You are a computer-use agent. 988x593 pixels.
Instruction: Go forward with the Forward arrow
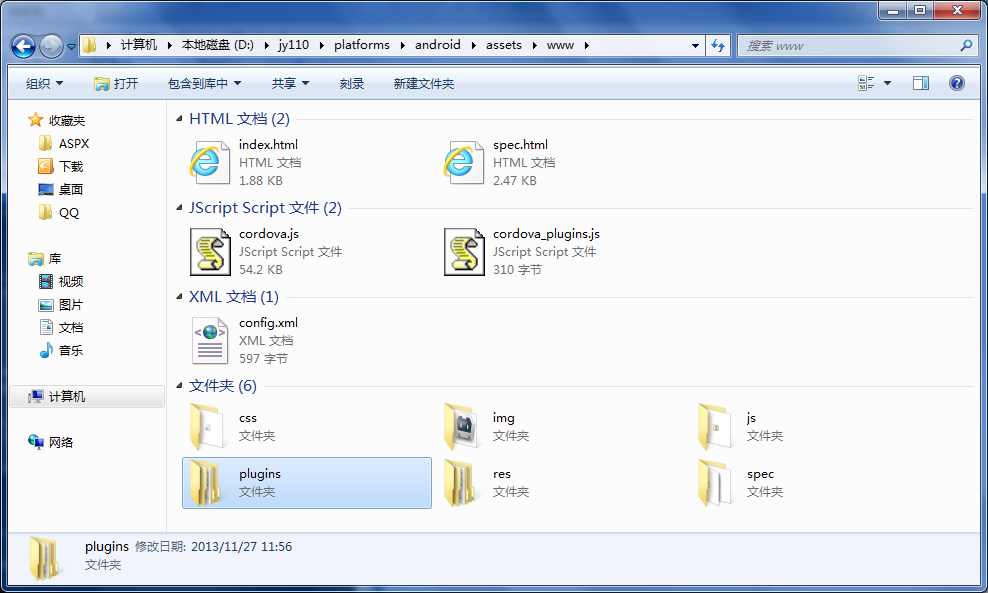pyautogui.click(x=51, y=46)
